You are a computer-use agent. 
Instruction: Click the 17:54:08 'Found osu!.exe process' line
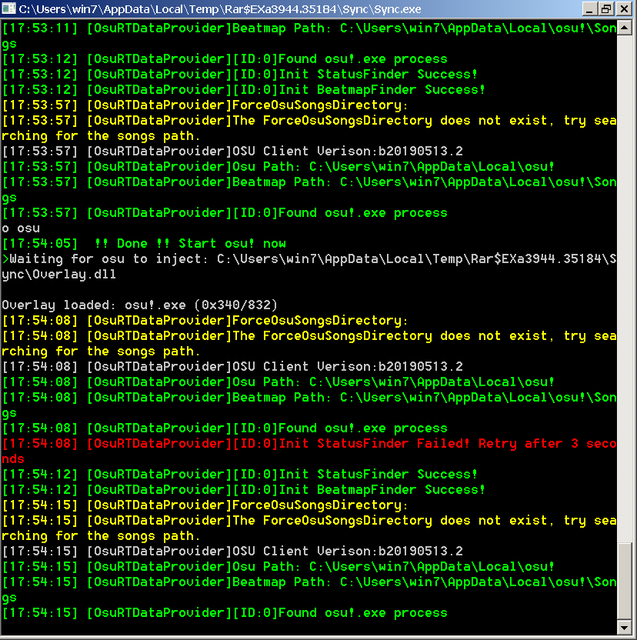point(224,428)
